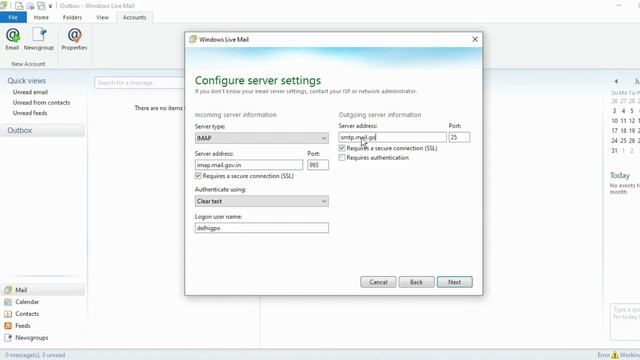Click the Next button

click(x=455, y=282)
